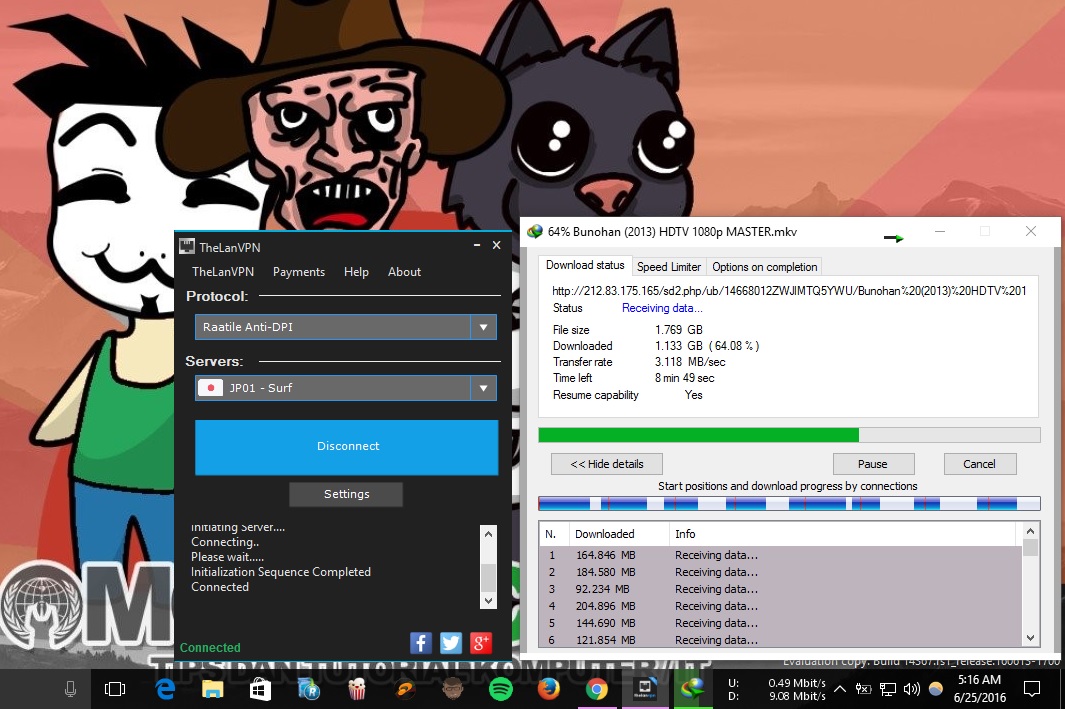The image size is (1065, 709).
Task: Minimize the TheLanVPN window
Action: [x=477, y=245]
